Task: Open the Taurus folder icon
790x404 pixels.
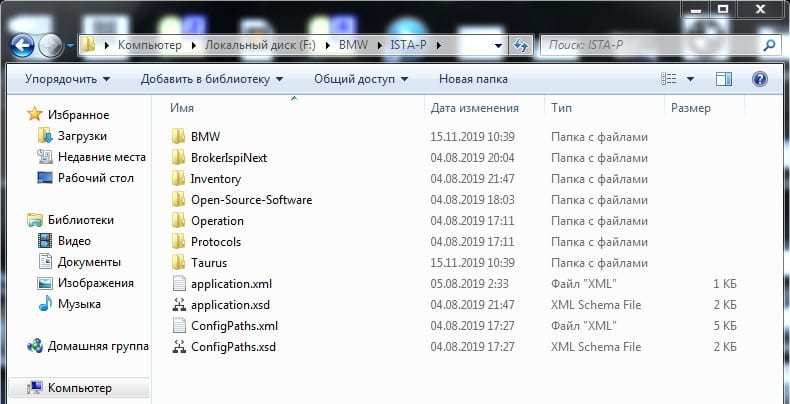Action: click(x=178, y=262)
